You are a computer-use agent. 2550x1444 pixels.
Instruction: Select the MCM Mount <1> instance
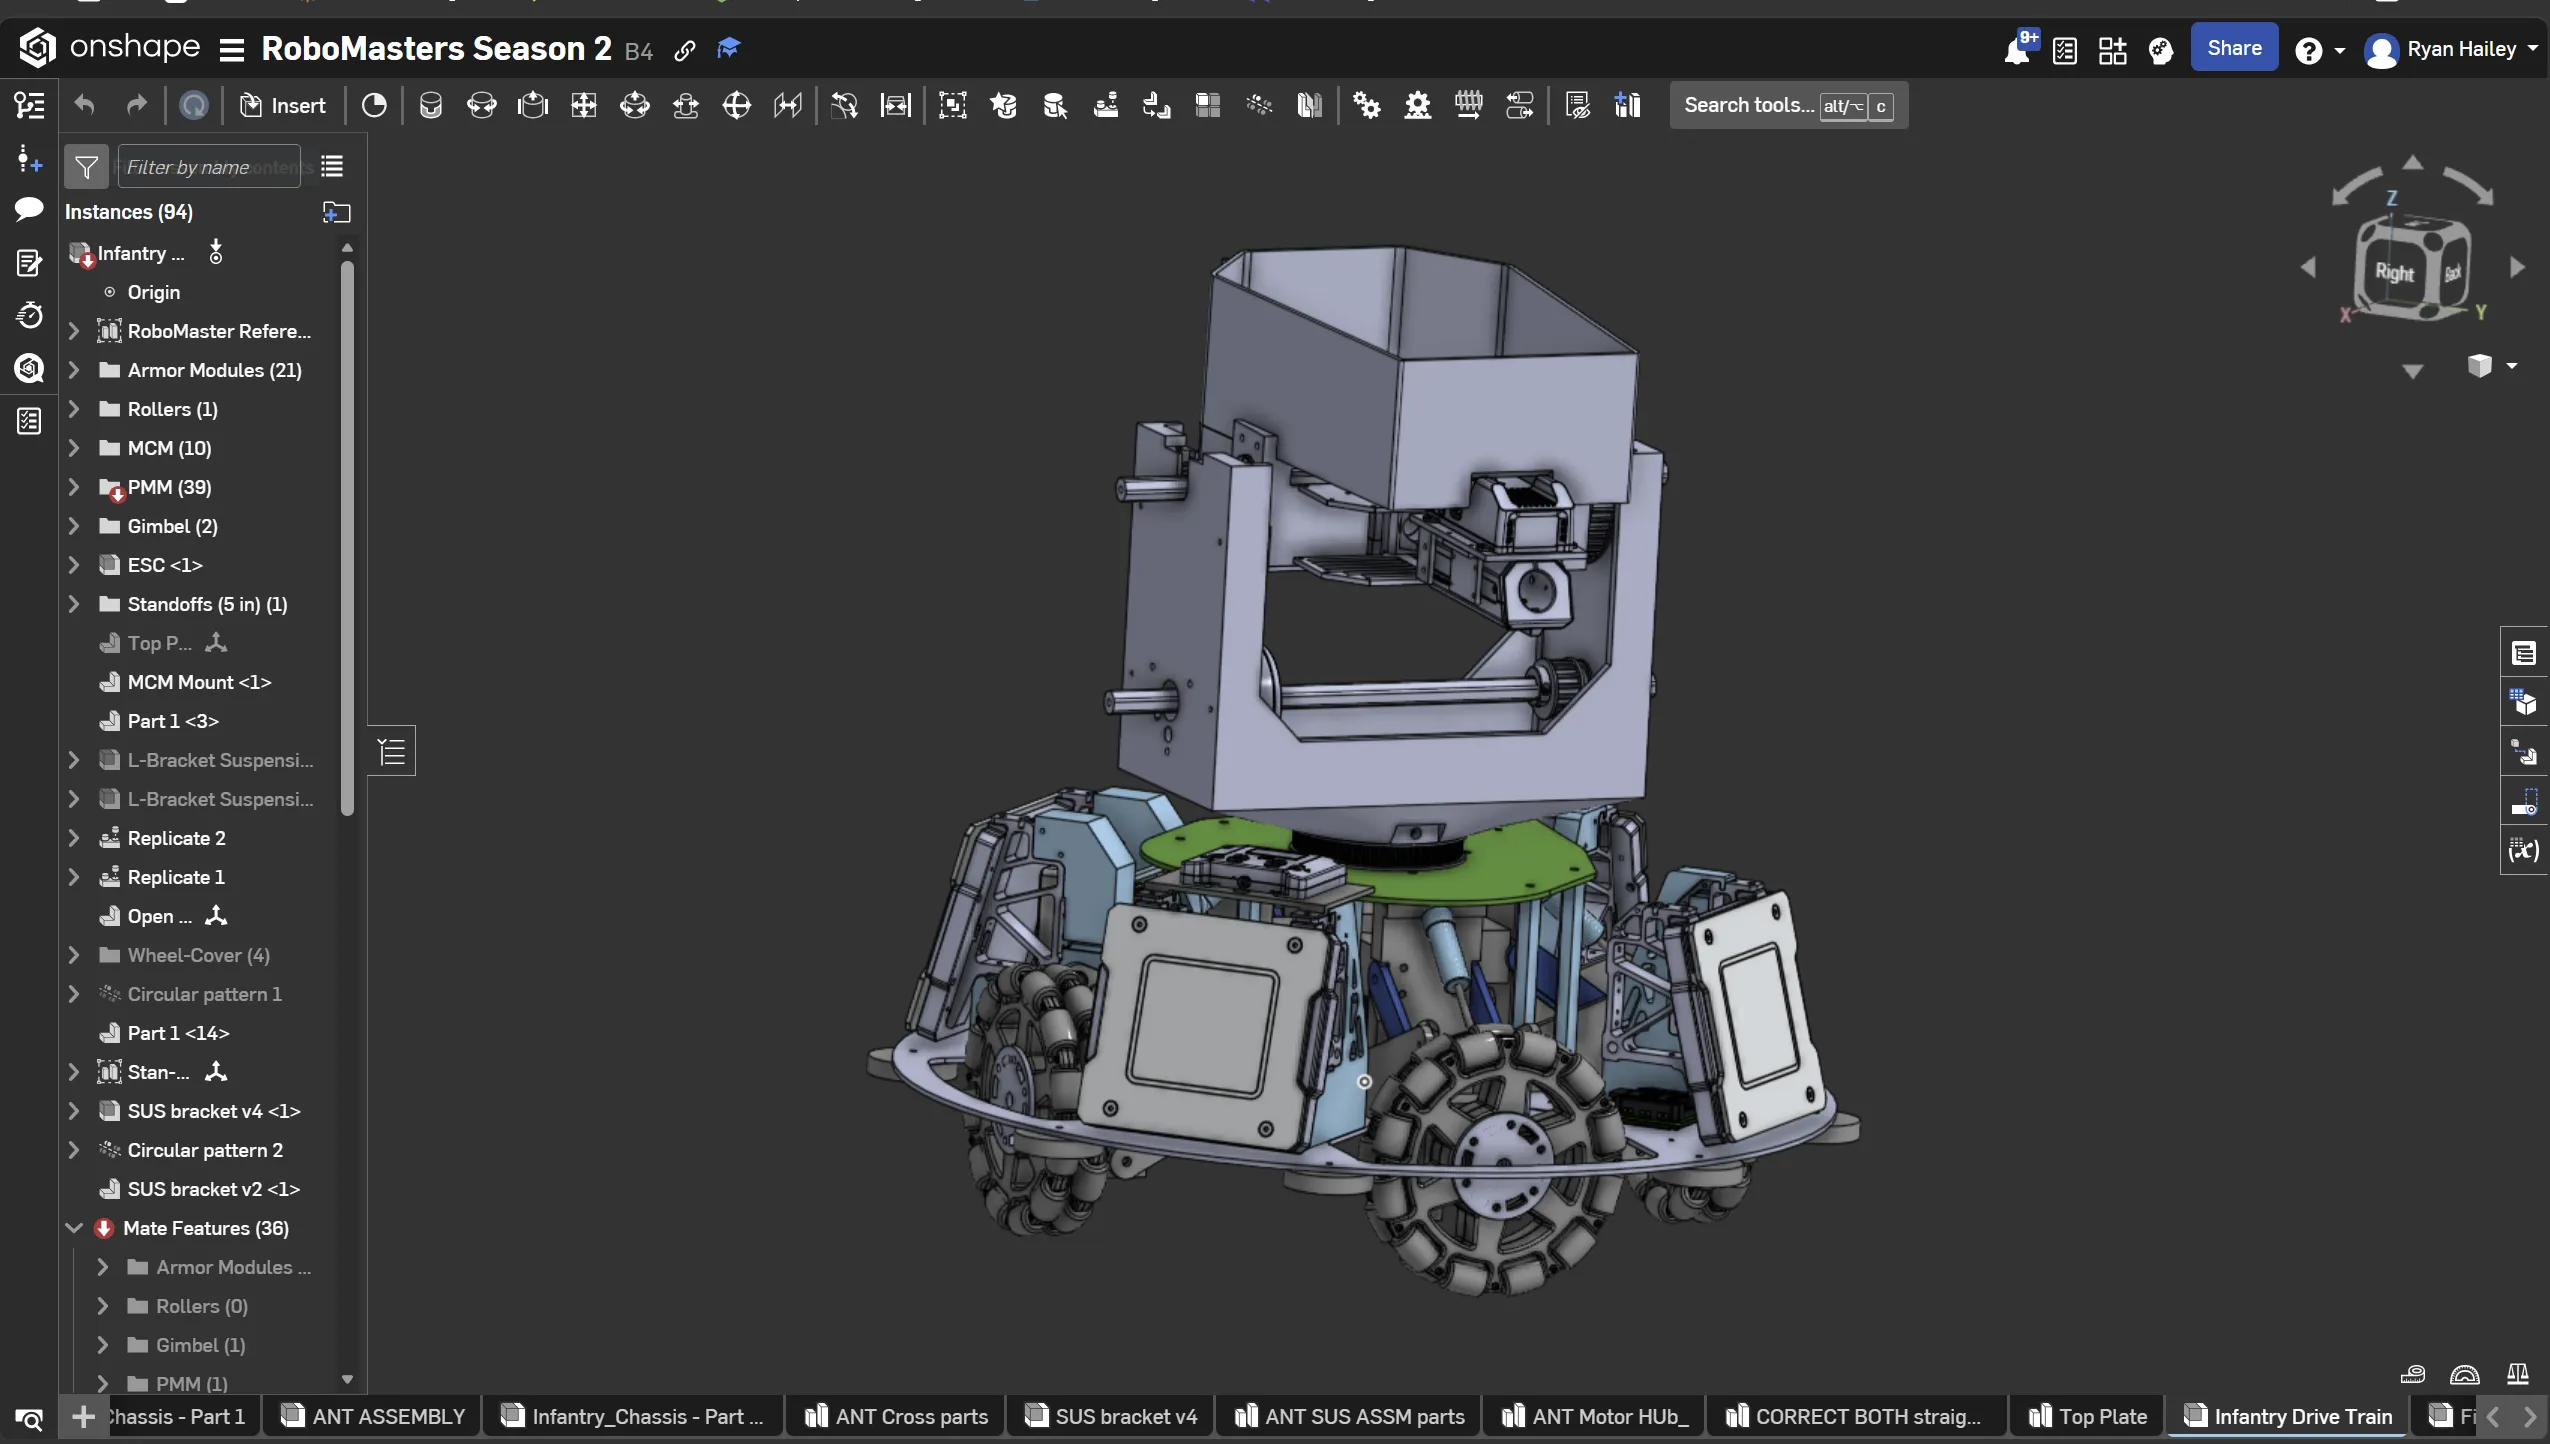(x=199, y=682)
